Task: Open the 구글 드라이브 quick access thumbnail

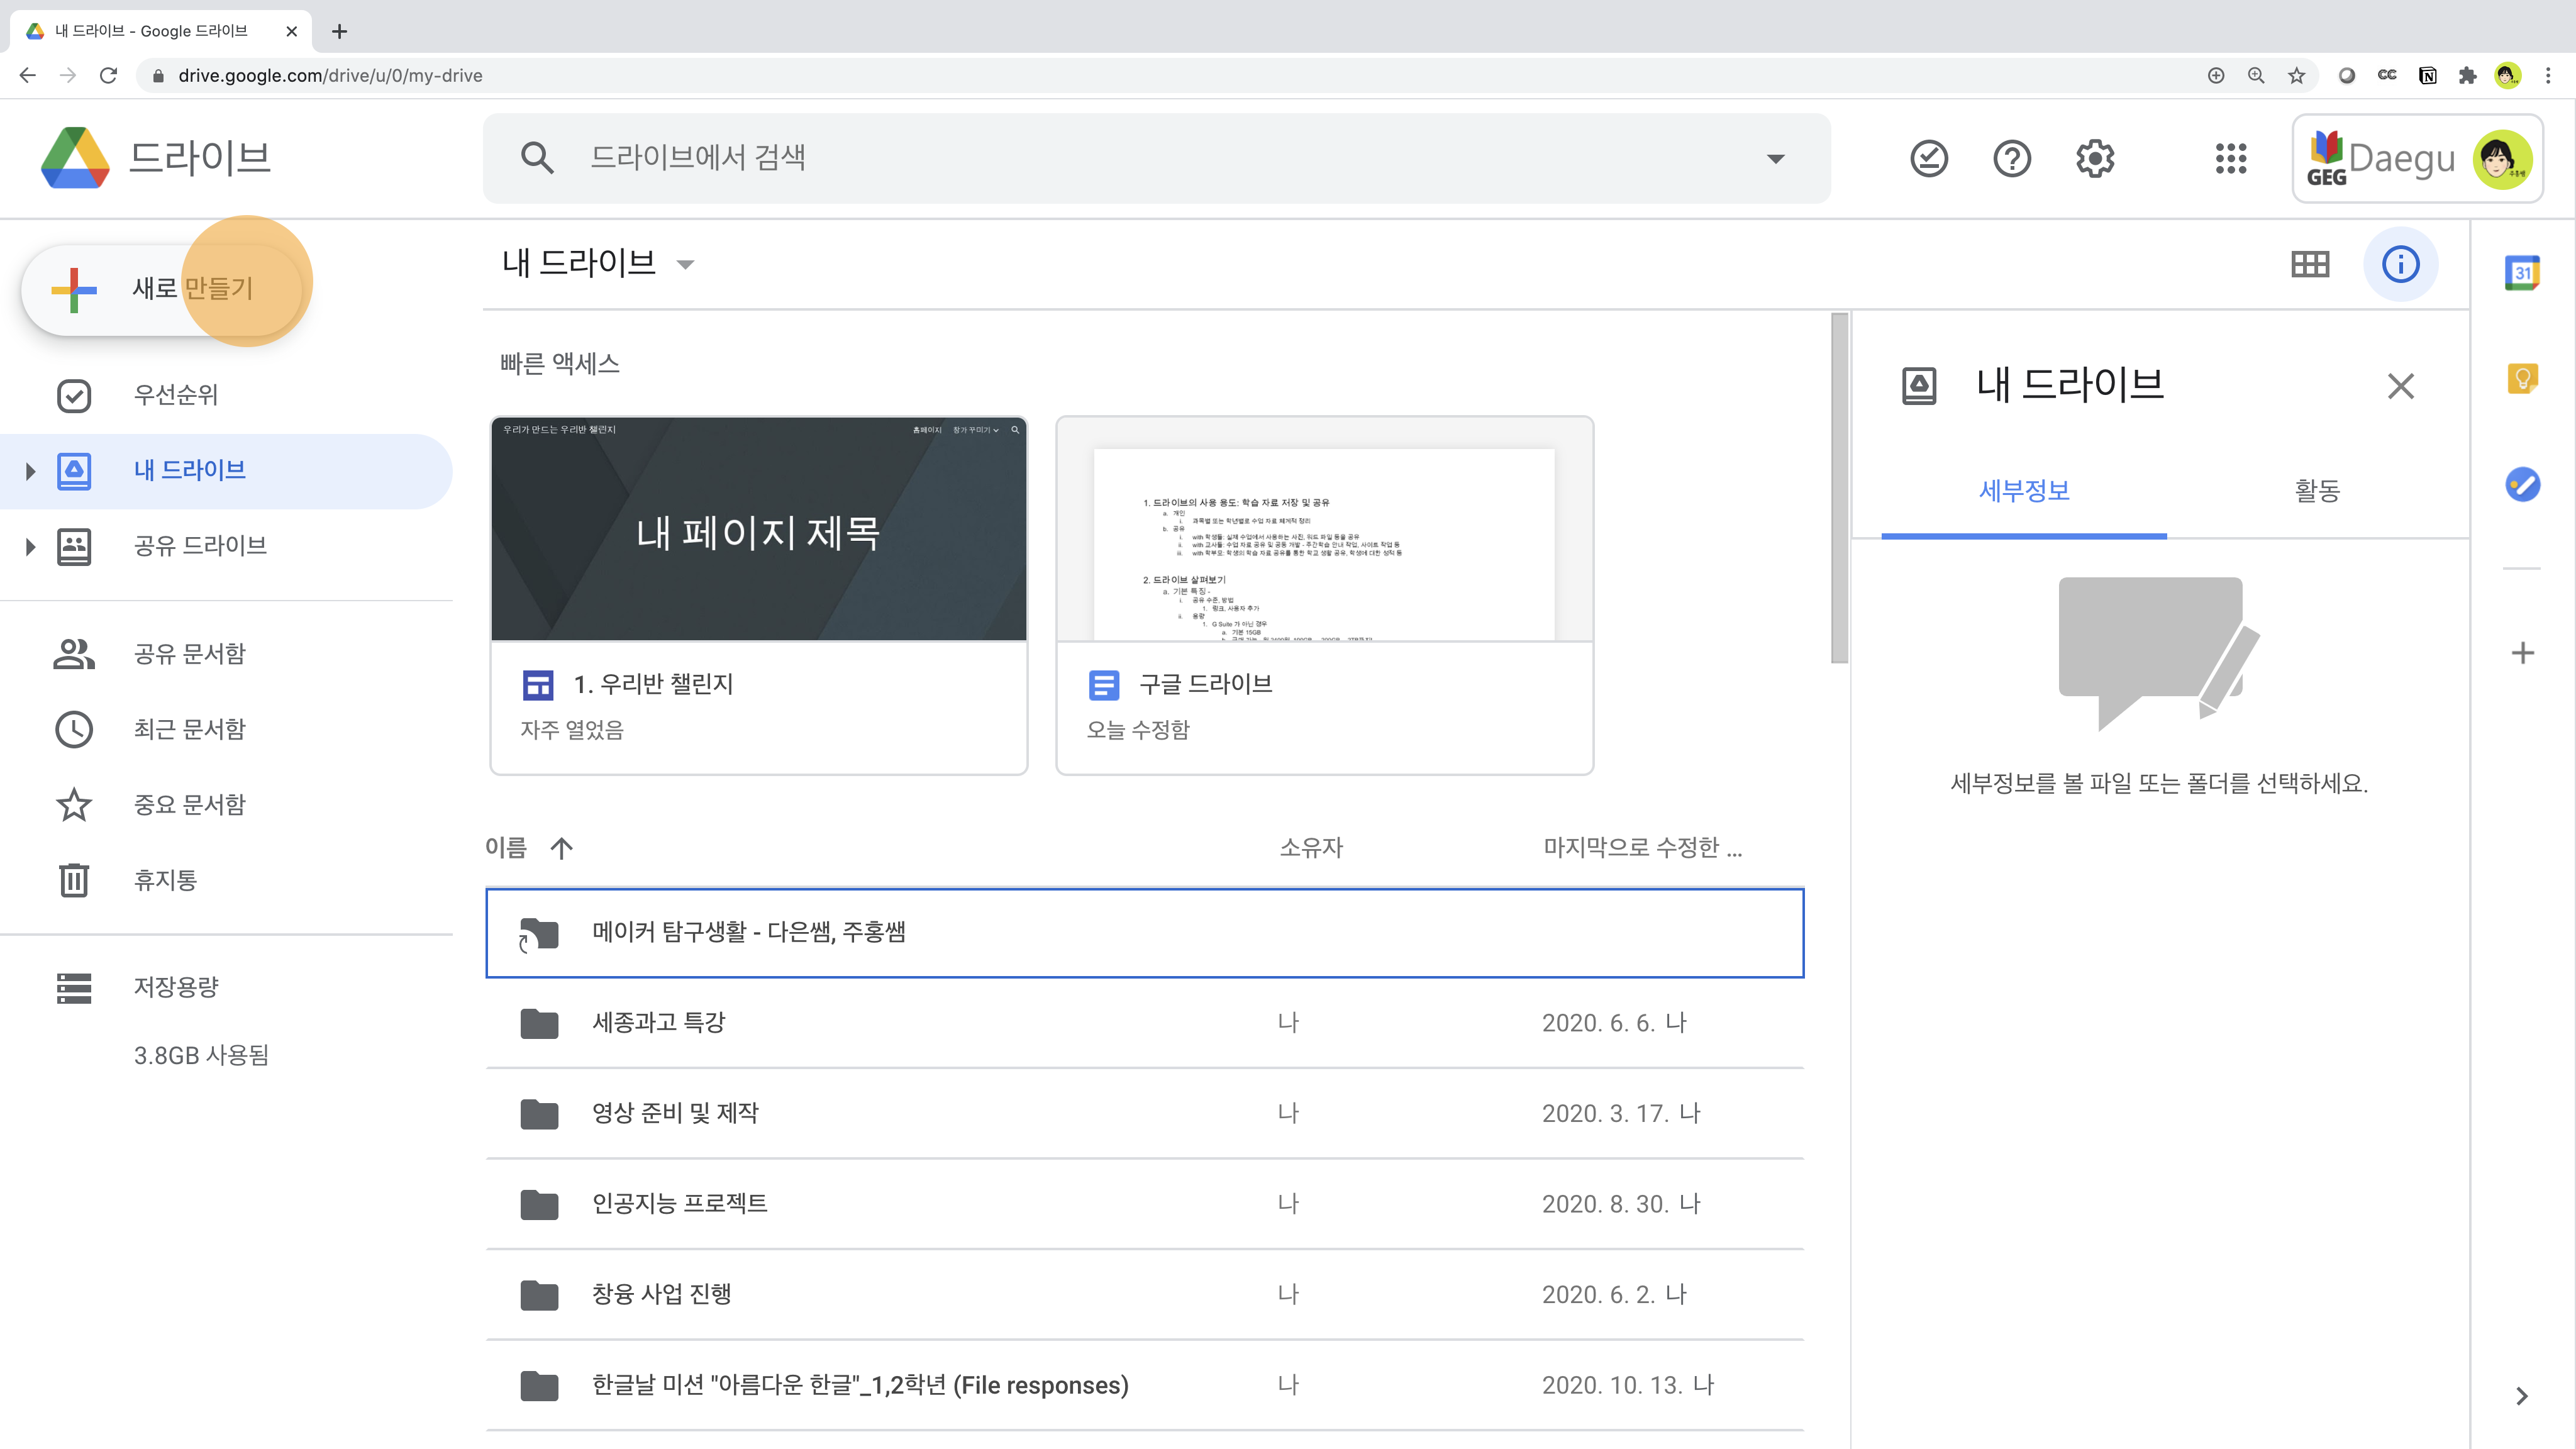Action: [x=1324, y=530]
